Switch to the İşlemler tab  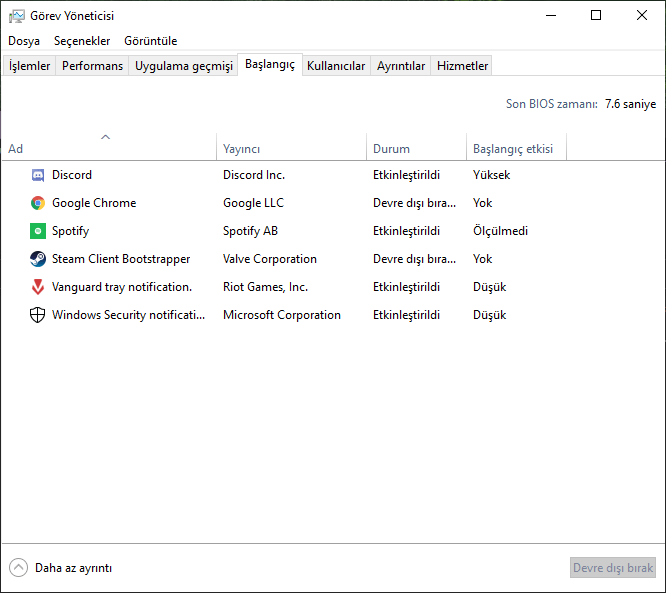pos(29,66)
